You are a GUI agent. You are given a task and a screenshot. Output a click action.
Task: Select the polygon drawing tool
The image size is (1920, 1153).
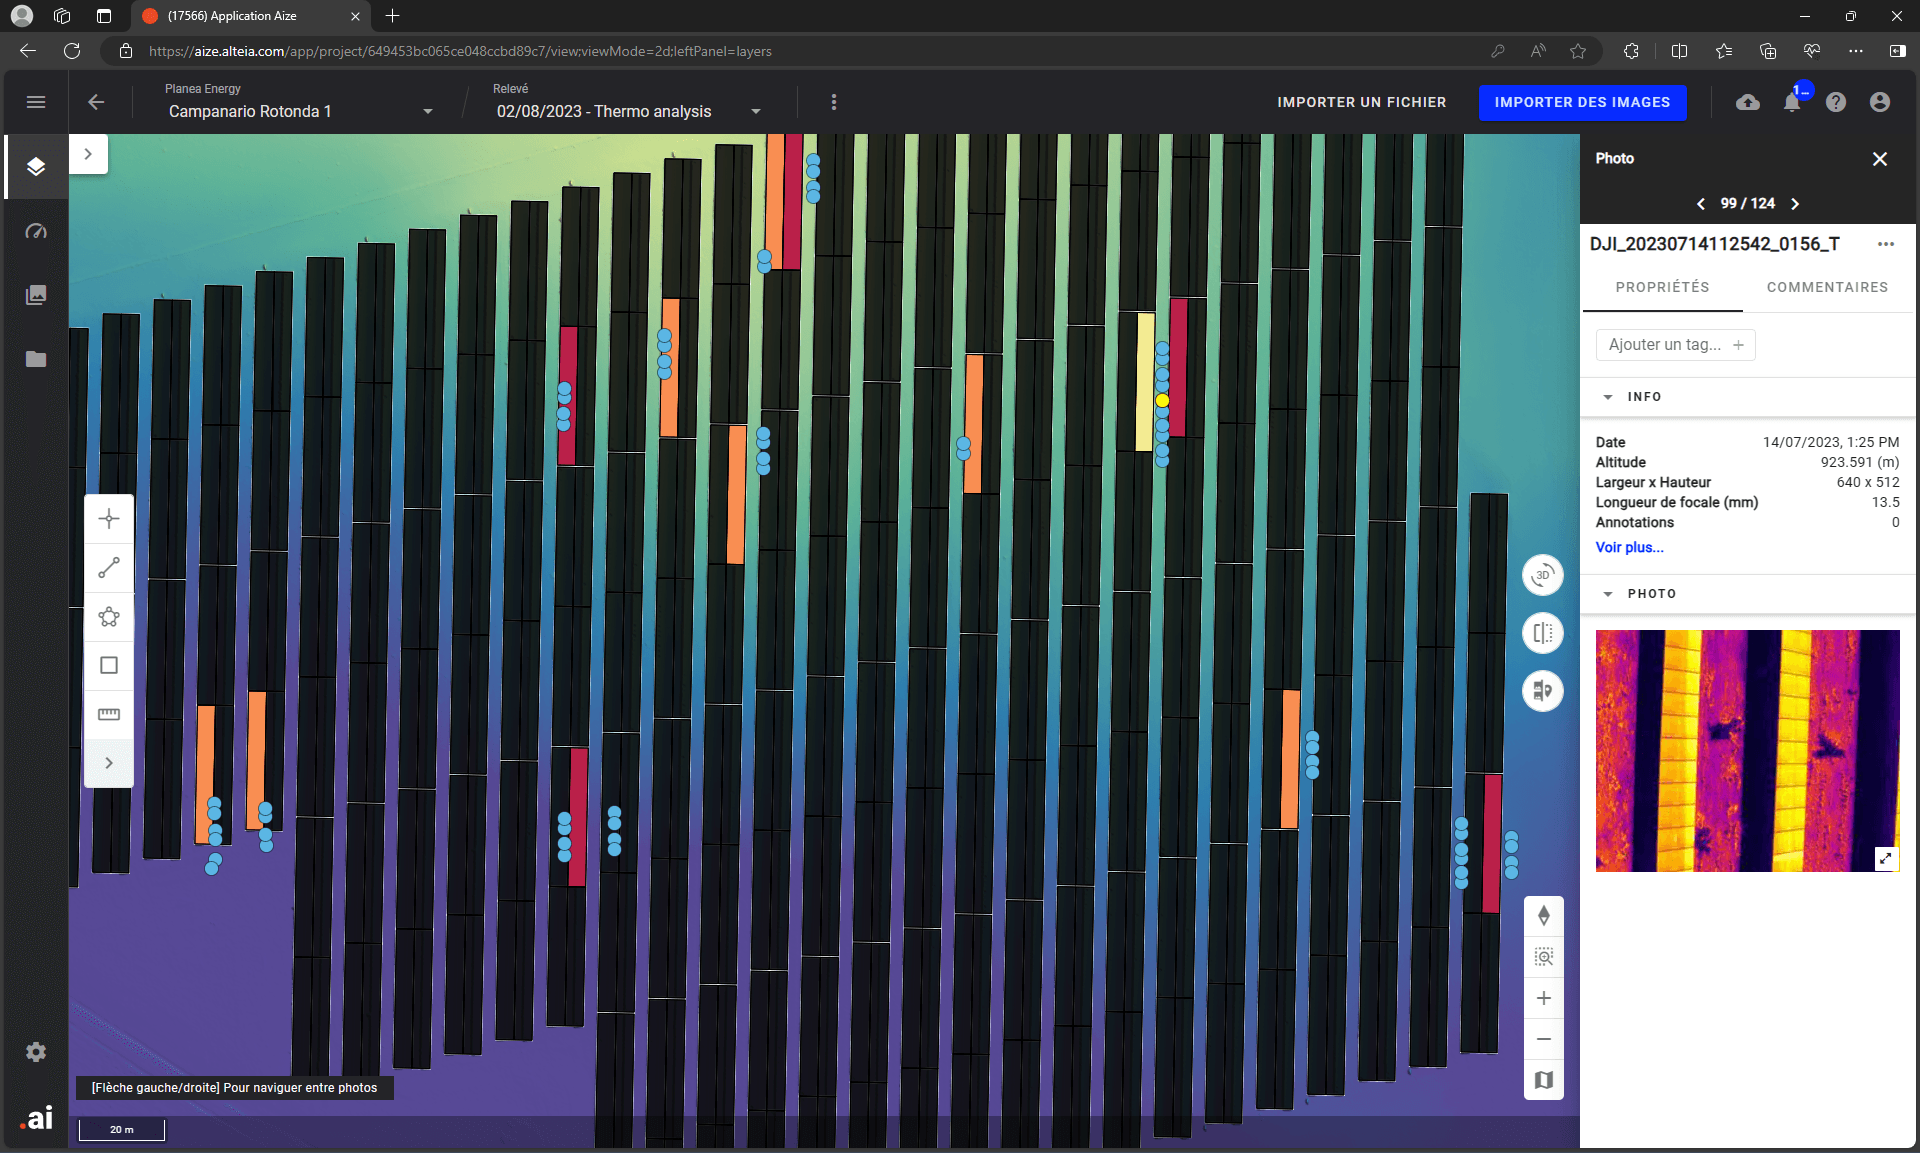tap(109, 616)
